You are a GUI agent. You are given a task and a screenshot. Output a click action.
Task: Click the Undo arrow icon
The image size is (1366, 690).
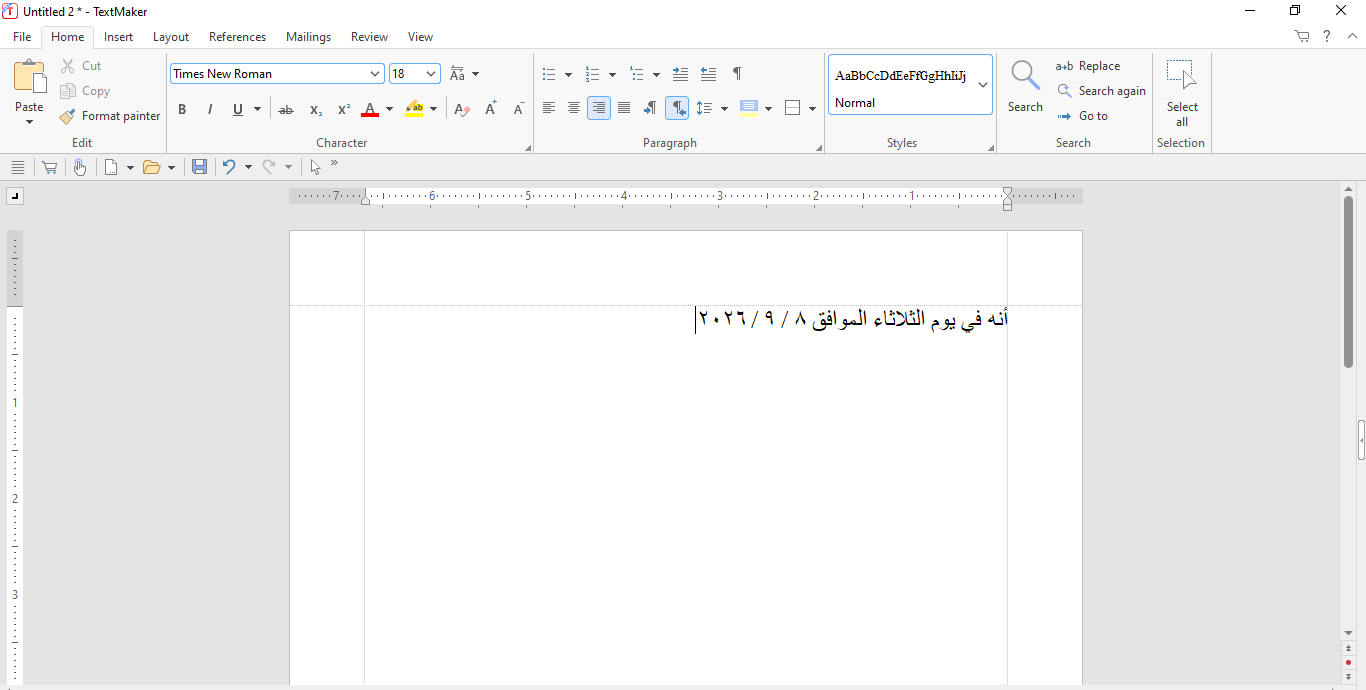point(229,167)
